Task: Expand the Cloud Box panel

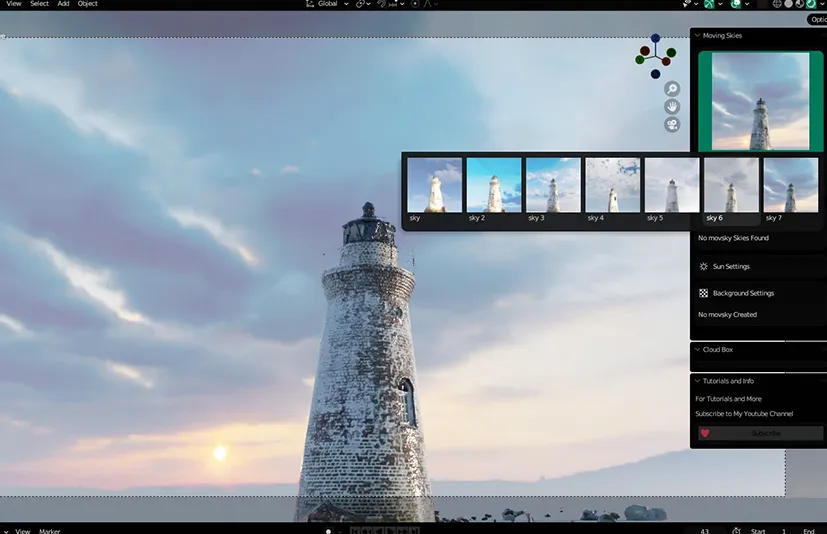Action: tap(697, 350)
